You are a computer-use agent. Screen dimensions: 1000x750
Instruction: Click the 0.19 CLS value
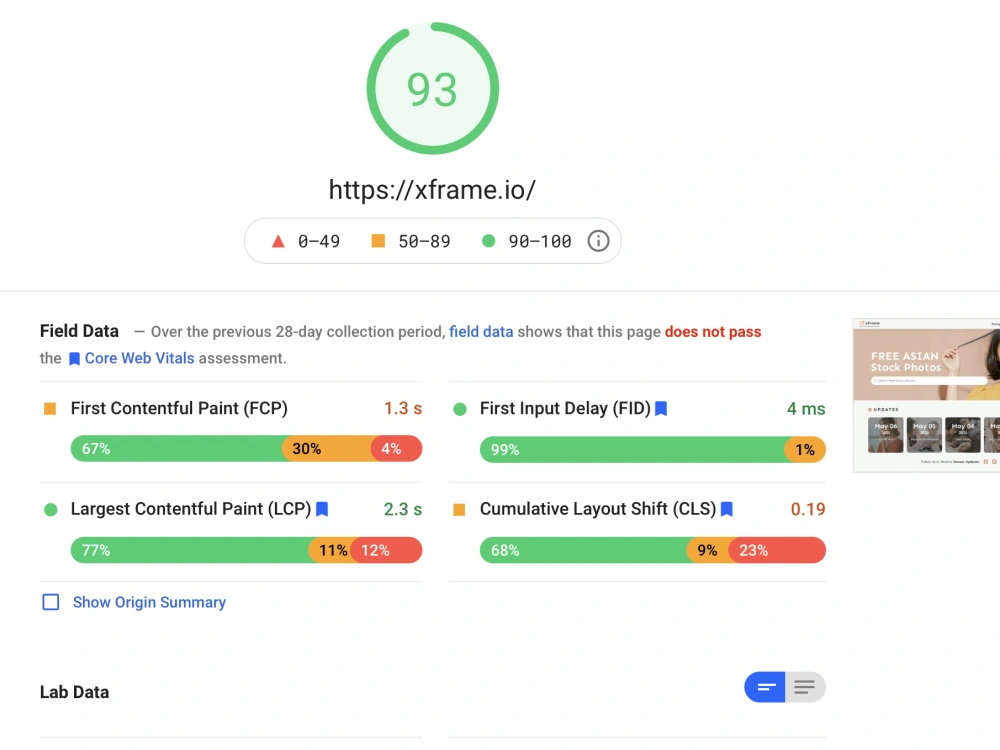pos(808,509)
